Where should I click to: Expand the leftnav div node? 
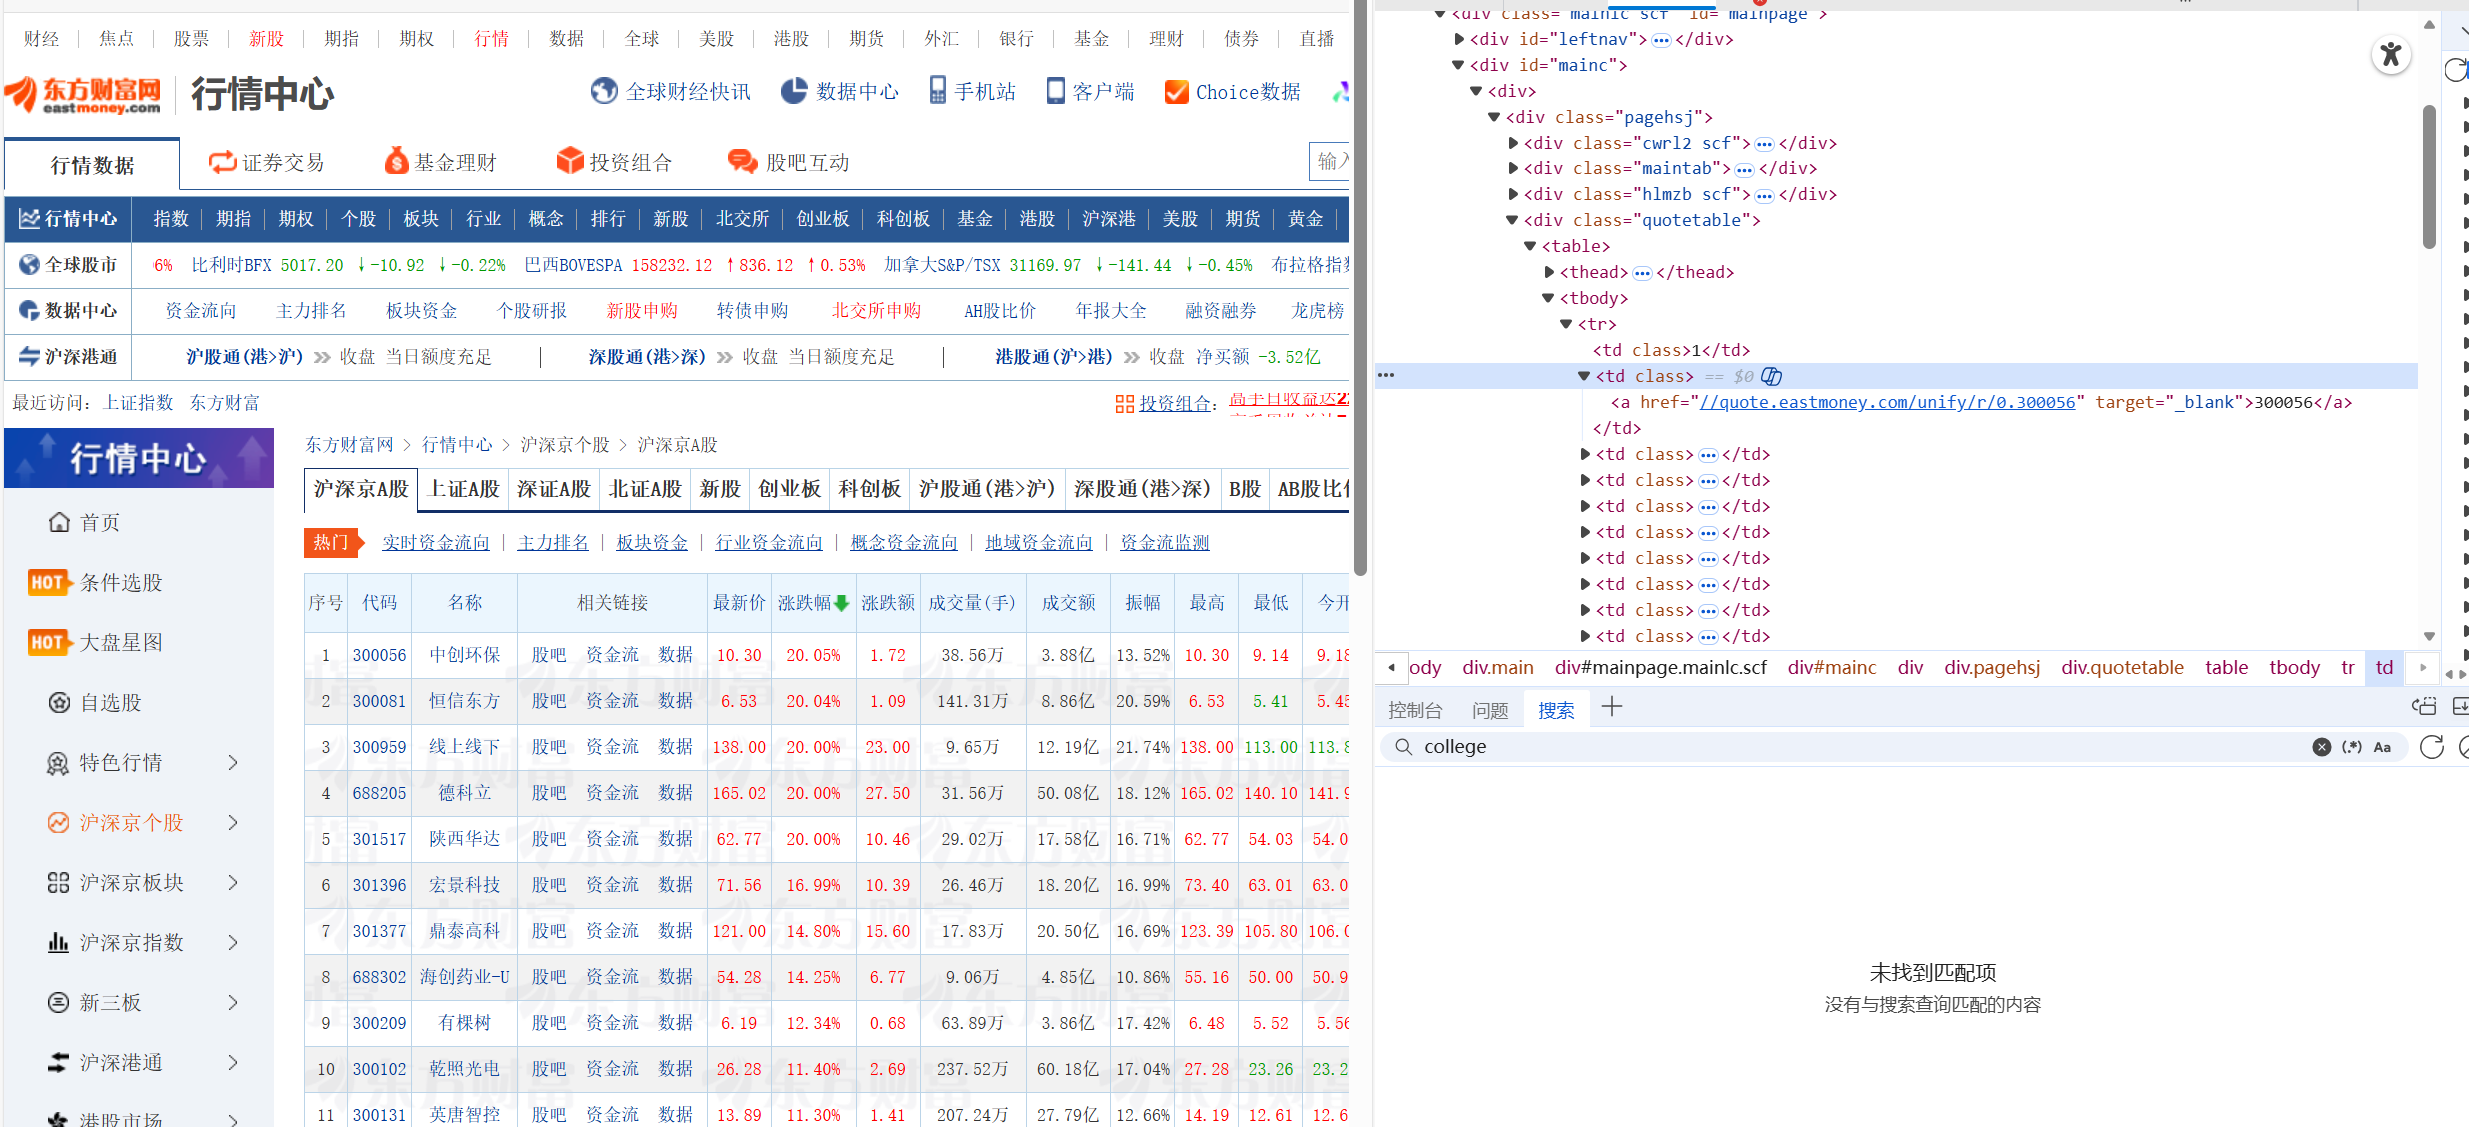click(1459, 39)
